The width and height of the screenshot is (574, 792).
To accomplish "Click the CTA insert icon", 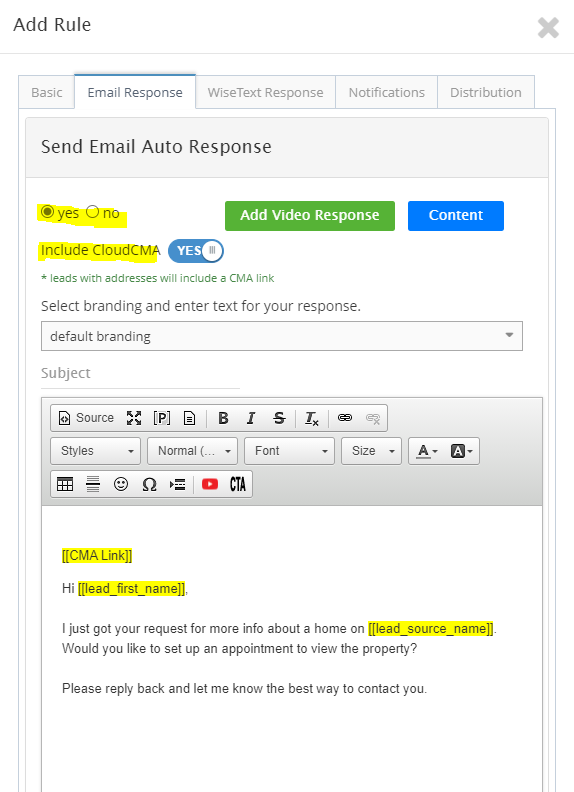I will [x=237, y=484].
